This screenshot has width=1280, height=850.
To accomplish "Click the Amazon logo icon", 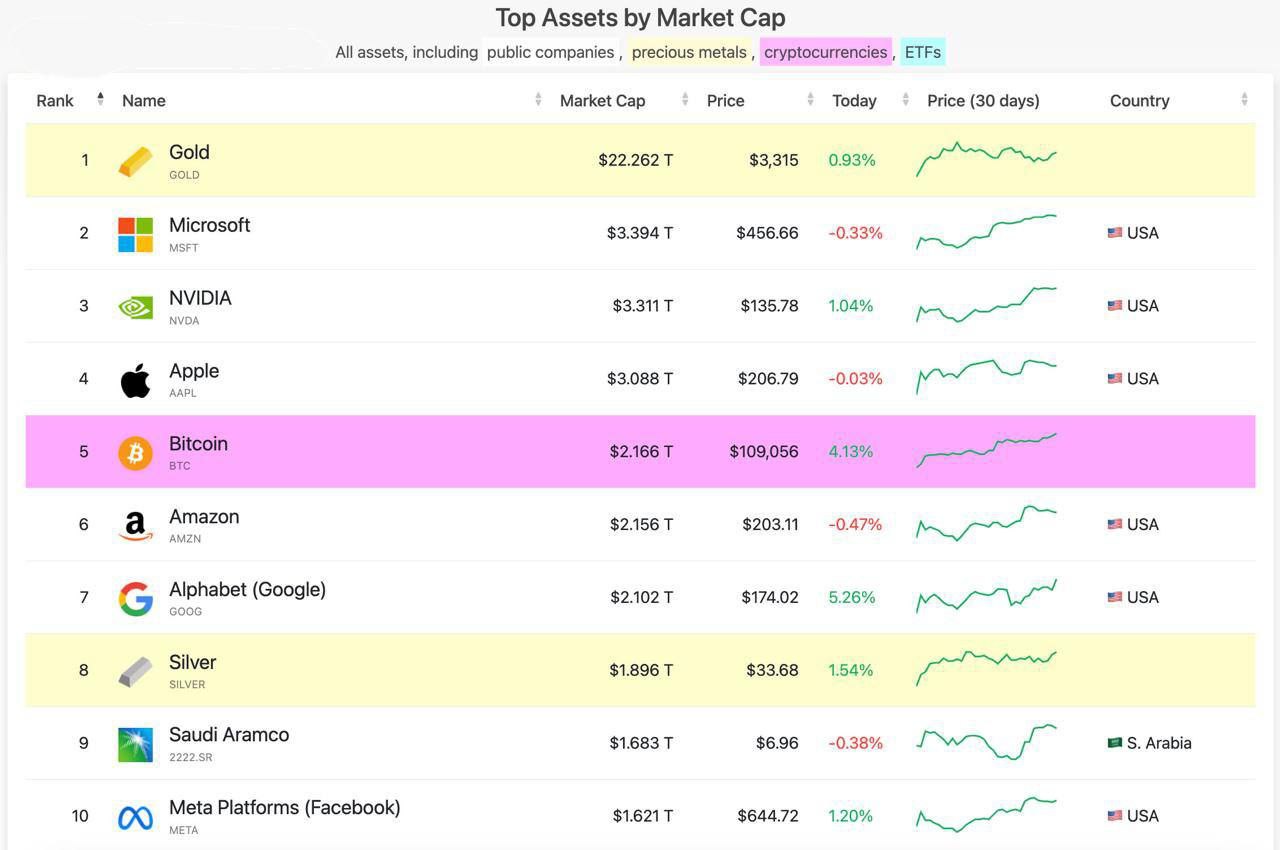I will pos(135,526).
